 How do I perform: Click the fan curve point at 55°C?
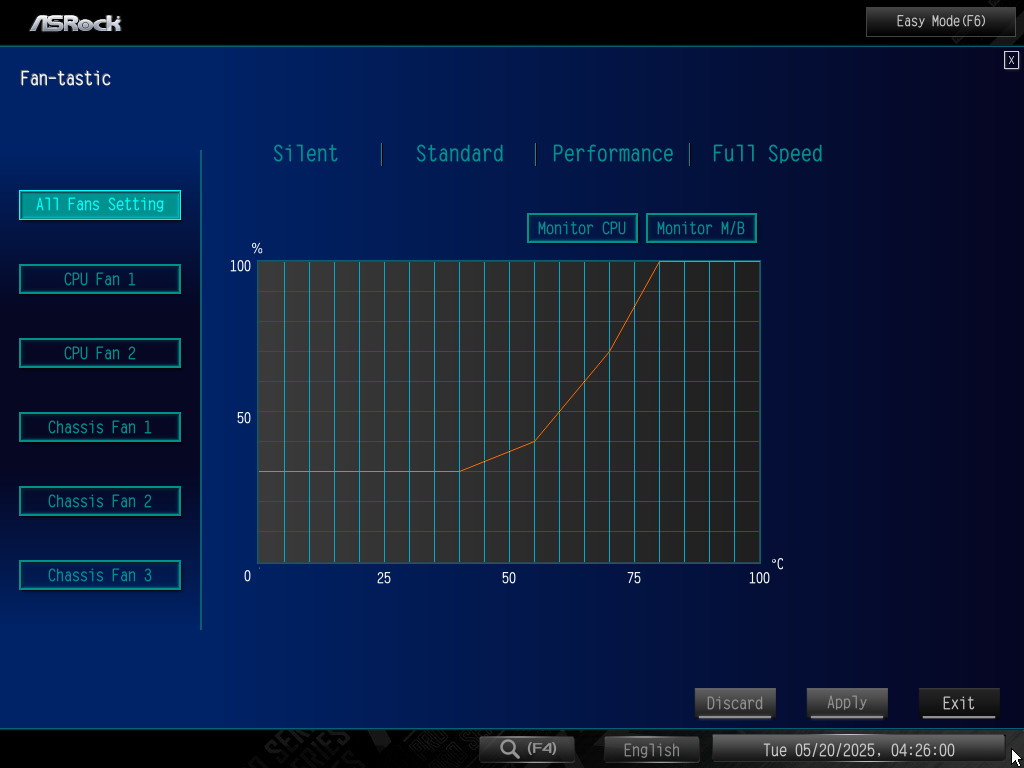[x=534, y=441]
